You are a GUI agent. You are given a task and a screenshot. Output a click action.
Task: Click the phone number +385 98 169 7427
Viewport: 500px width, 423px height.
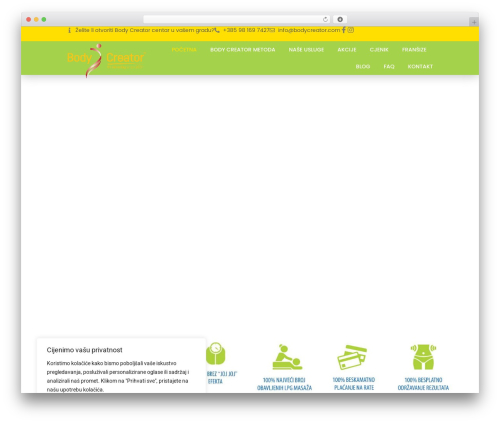pos(246,30)
